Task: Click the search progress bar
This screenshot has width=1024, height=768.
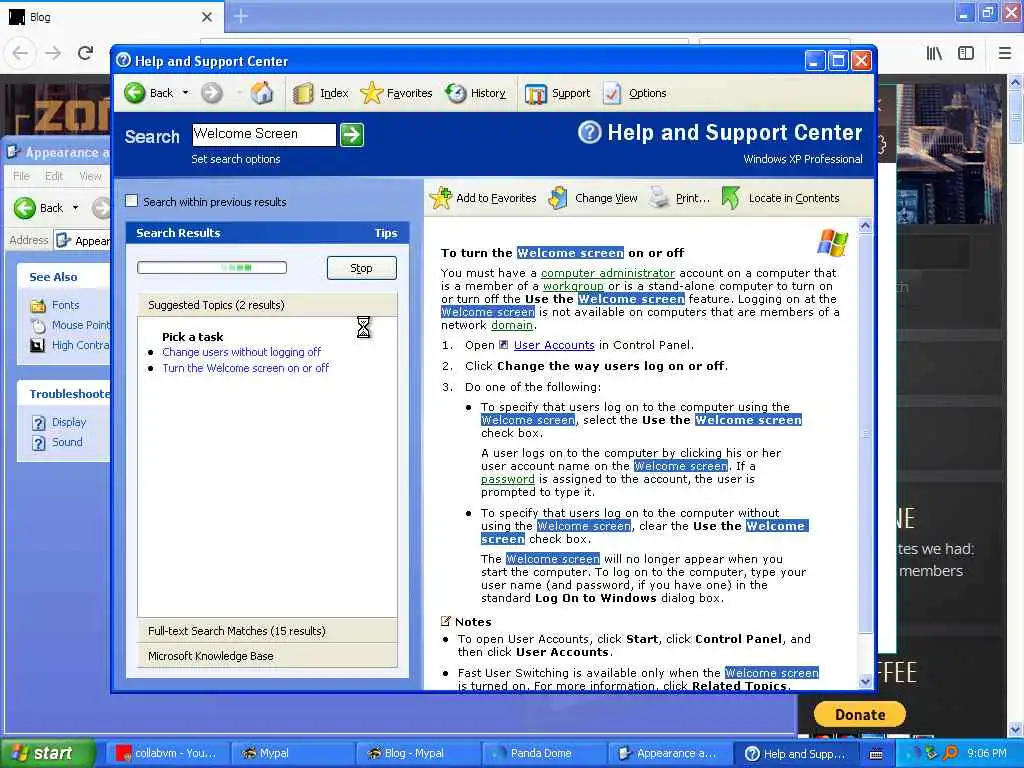Action: tap(212, 268)
